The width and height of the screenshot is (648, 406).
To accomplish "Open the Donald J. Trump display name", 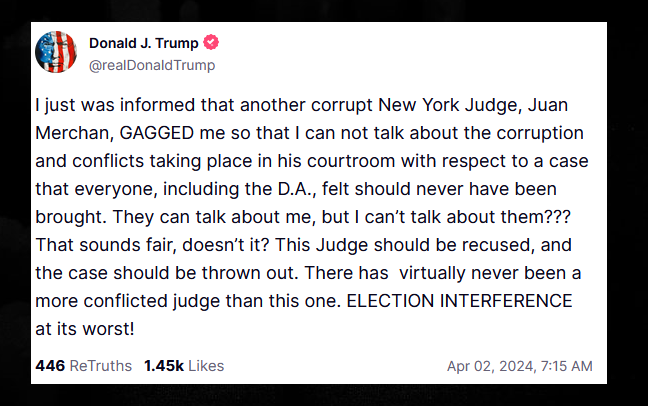I will (x=144, y=43).
